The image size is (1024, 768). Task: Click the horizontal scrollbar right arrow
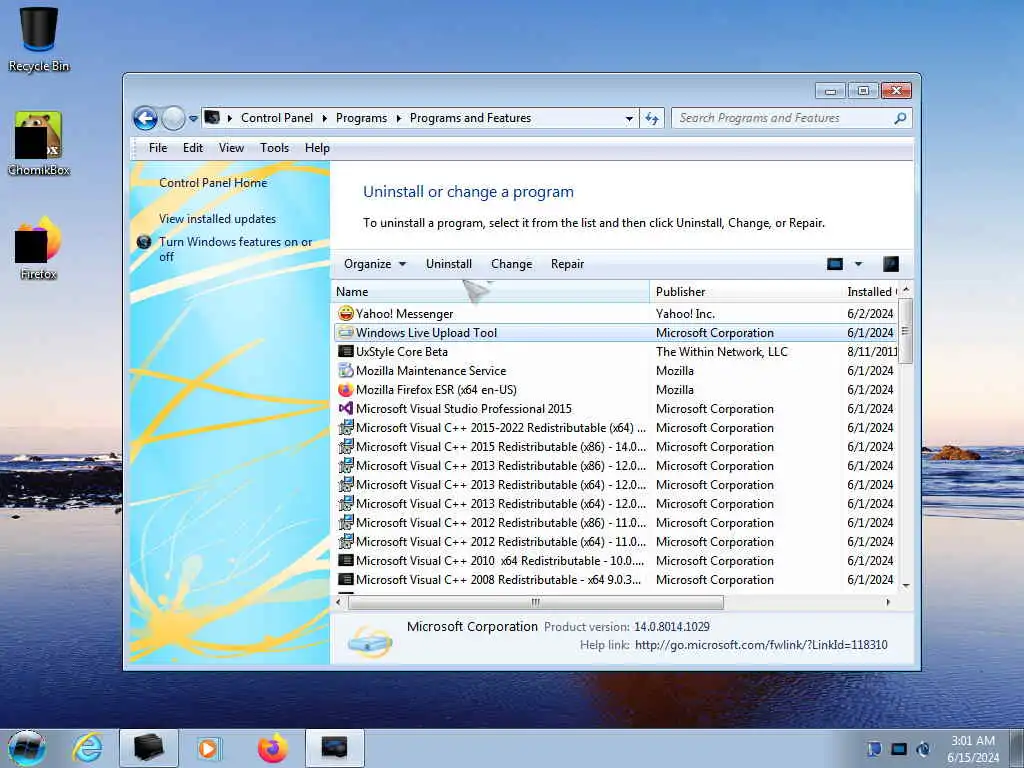click(888, 602)
